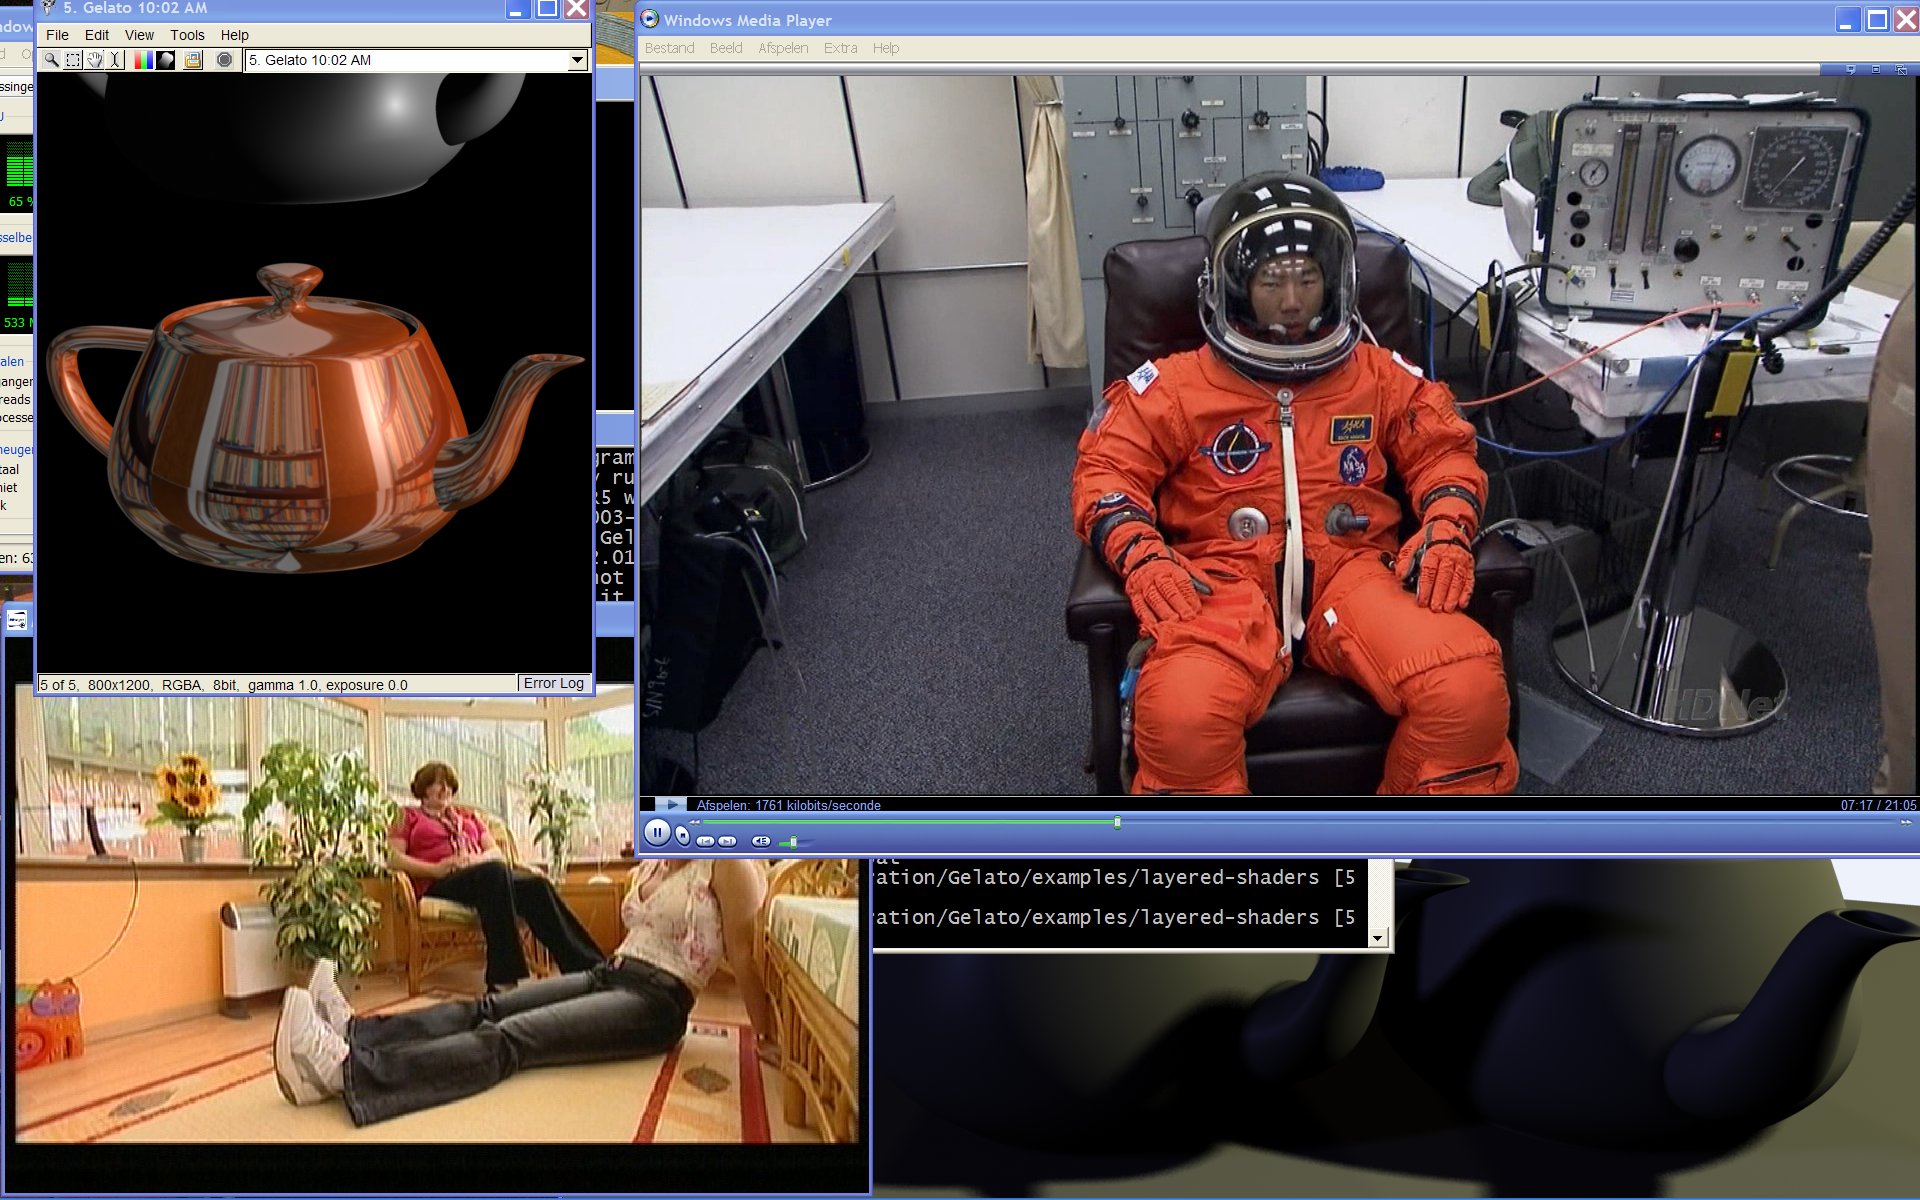
Task: Open Afspelen menu in Windows Media Player
Action: click(783, 48)
